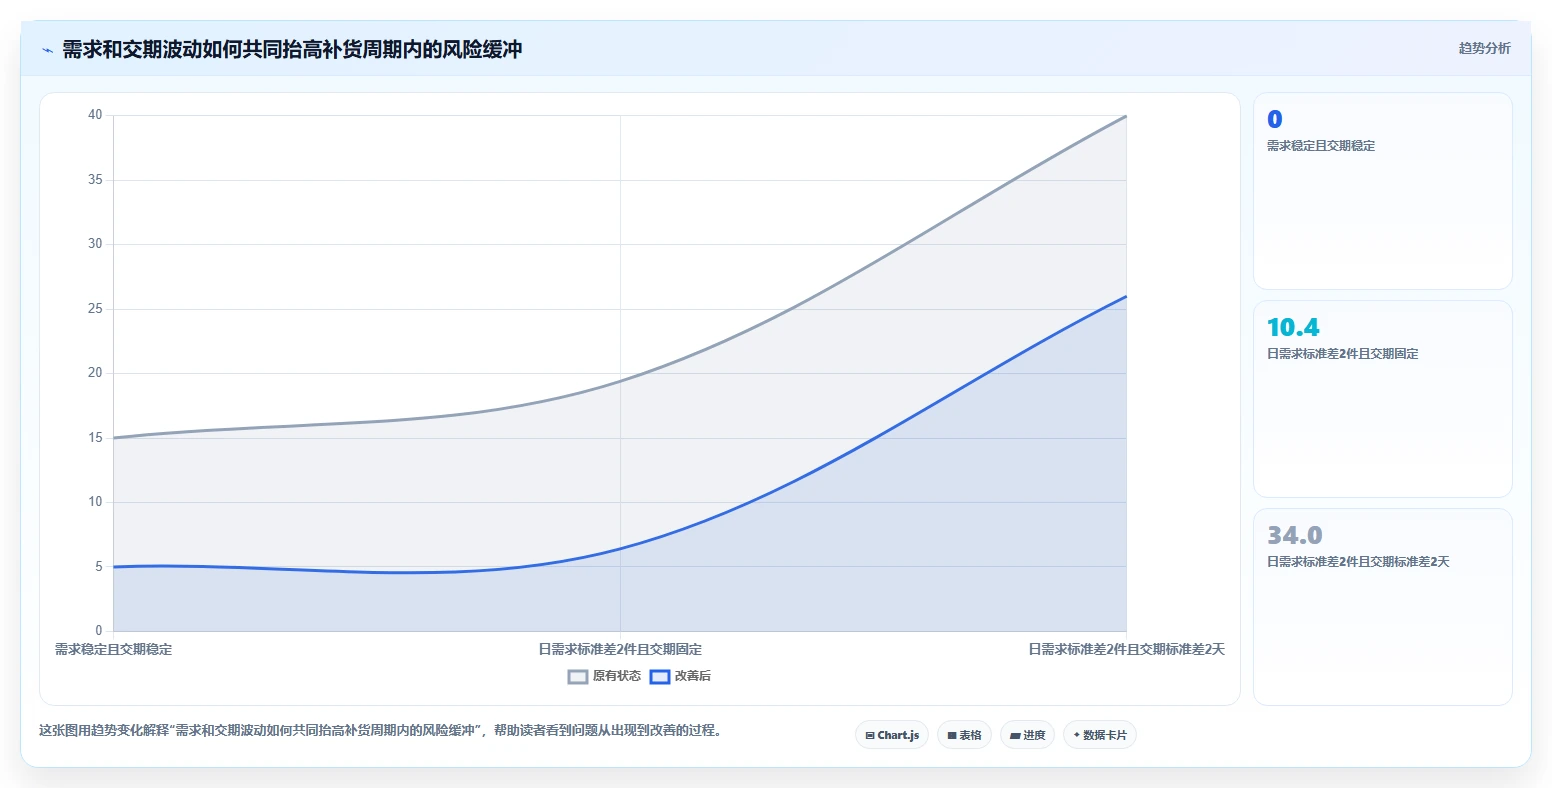Click the 趋势分析 label in the header
1552x788 pixels.
(x=1484, y=48)
